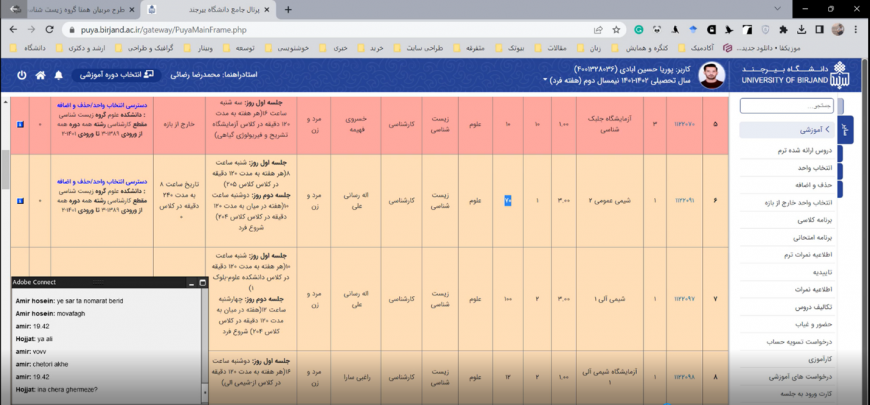Open درخواست های آموزشی sidebar item
Screen dimensions: 870x405
[802, 377]
